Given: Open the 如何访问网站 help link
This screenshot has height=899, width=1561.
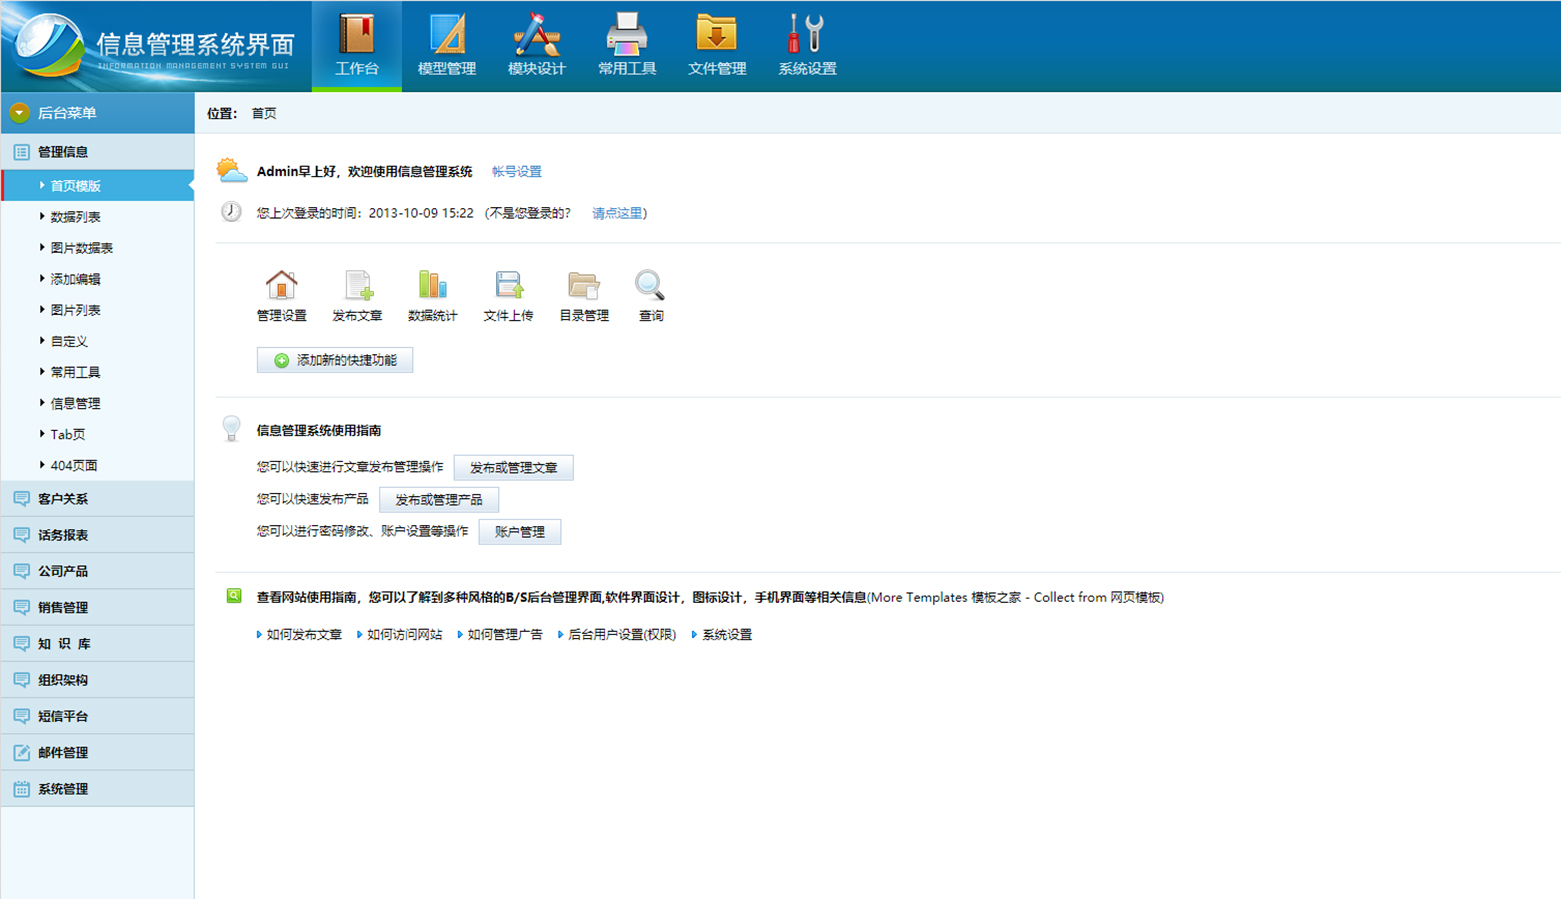Looking at the screenshot, I should pos(404,635).
